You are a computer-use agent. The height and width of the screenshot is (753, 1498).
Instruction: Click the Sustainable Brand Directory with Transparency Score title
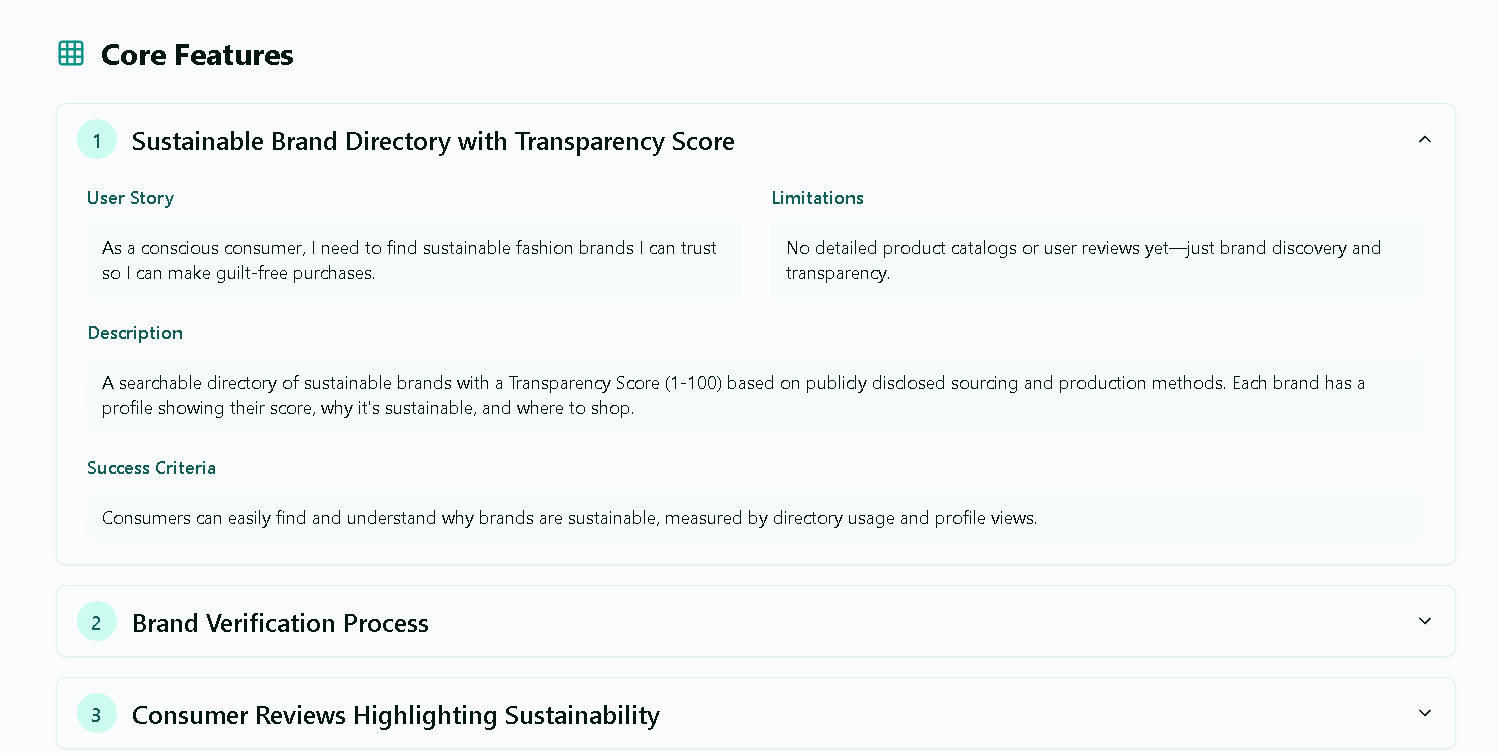point(433,141)
